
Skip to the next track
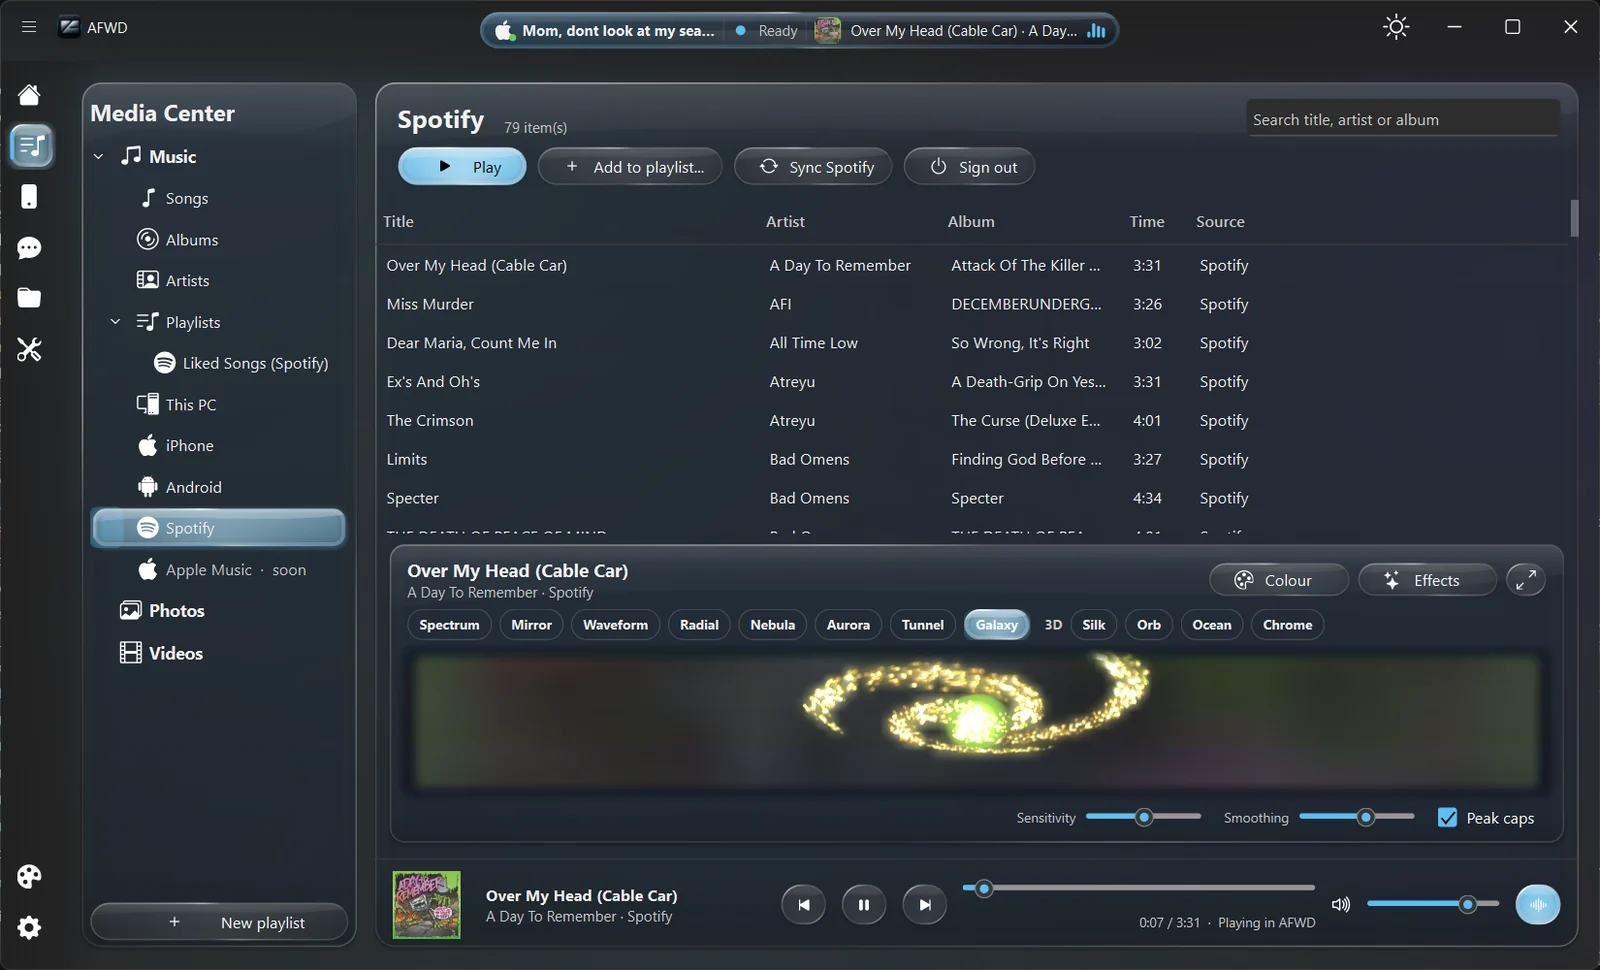coord(925,905)
